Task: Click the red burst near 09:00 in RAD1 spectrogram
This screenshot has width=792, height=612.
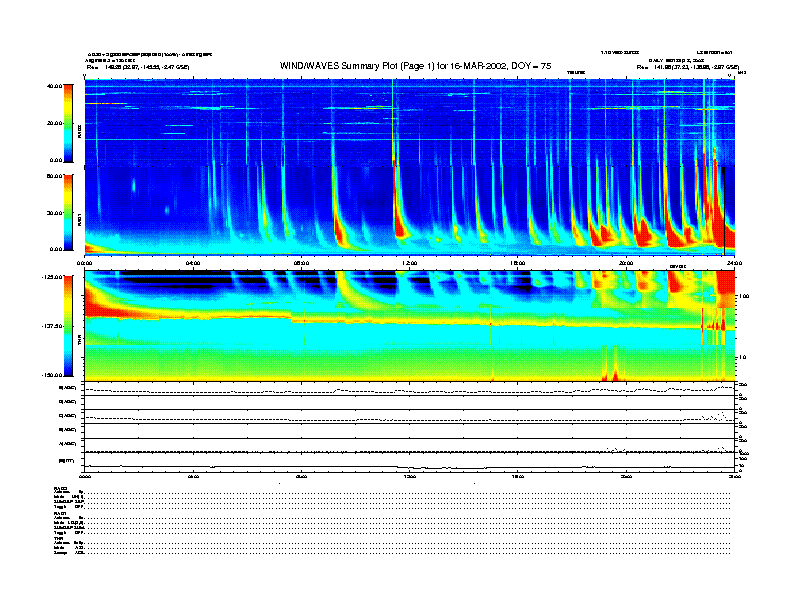Action: (338, 232)
